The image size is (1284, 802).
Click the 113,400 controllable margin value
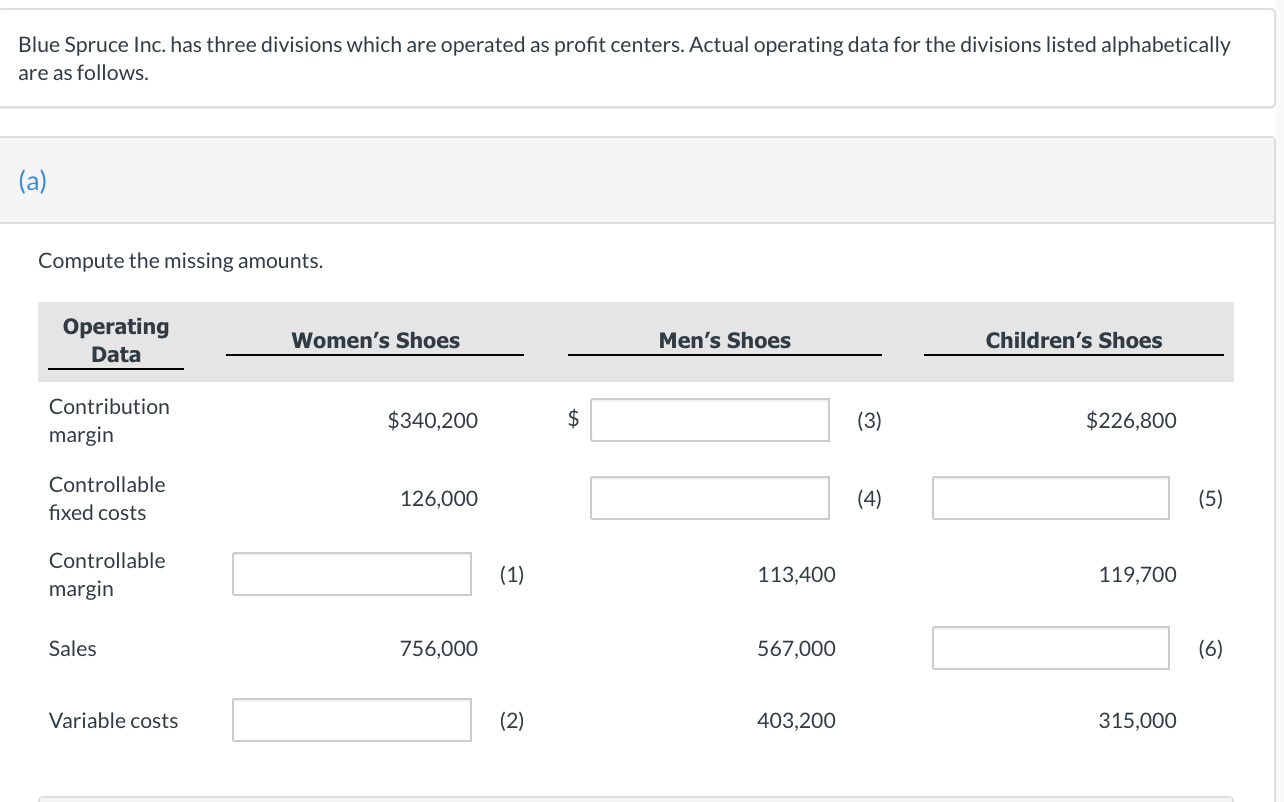pos(797,574)
